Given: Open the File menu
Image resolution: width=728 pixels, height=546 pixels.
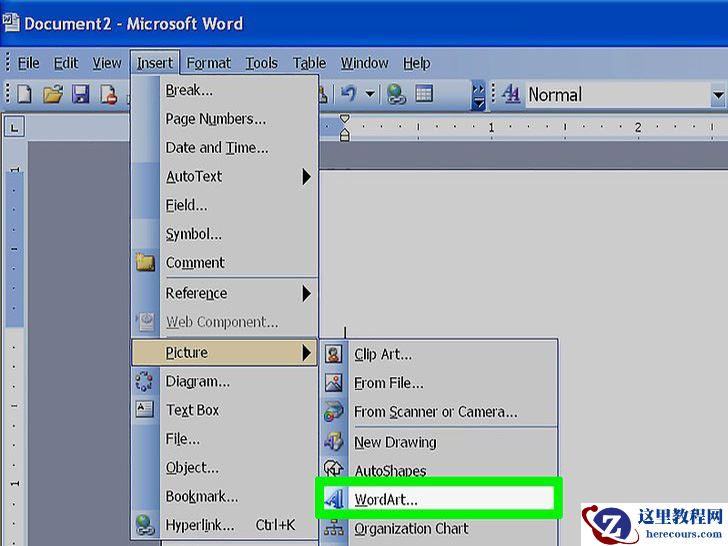Looking at the screenshot, I should pyautogui.click(x=28, y=63).
